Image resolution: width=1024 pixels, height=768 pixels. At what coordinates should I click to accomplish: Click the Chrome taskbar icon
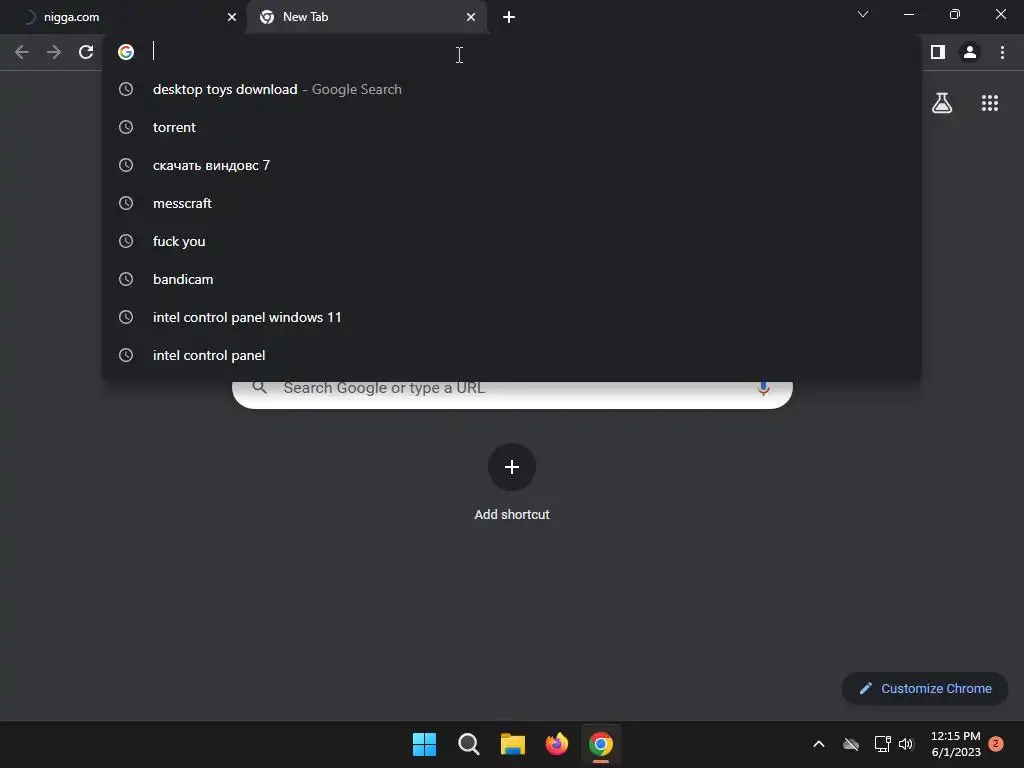pyautogui.click(x=601, y=744)
